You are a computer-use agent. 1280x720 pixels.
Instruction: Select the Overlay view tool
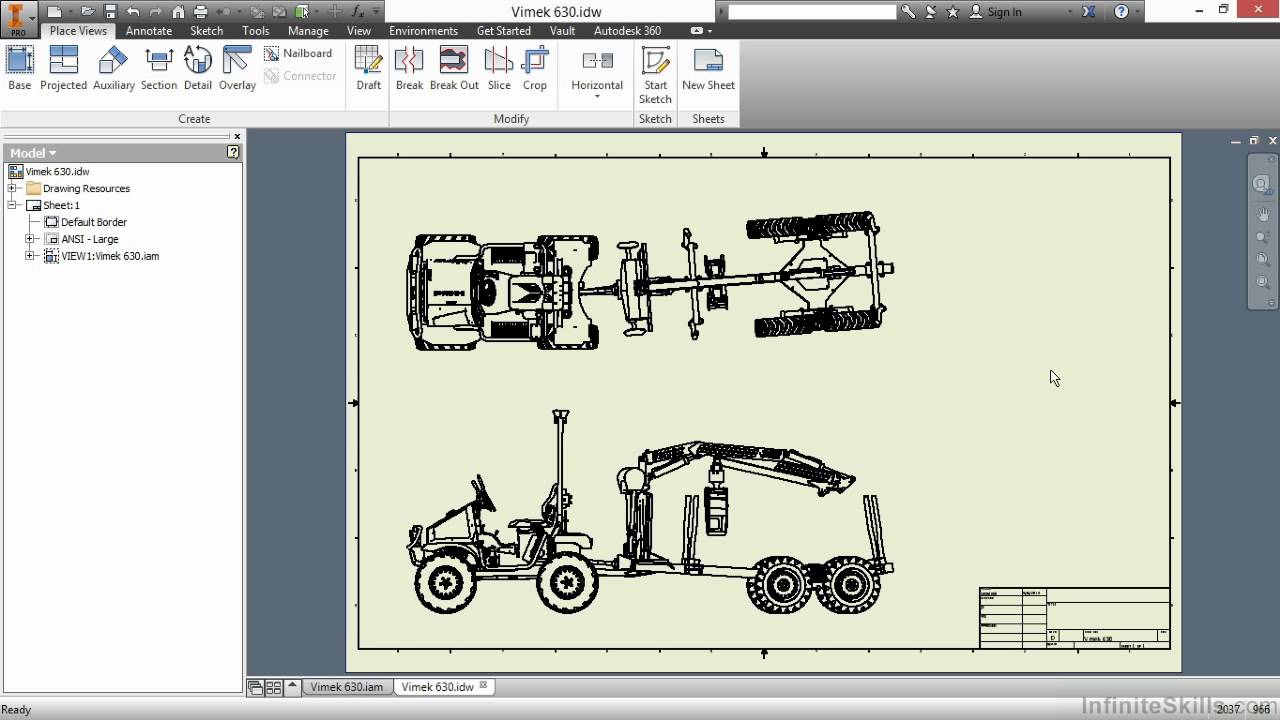tap(237, 68)
